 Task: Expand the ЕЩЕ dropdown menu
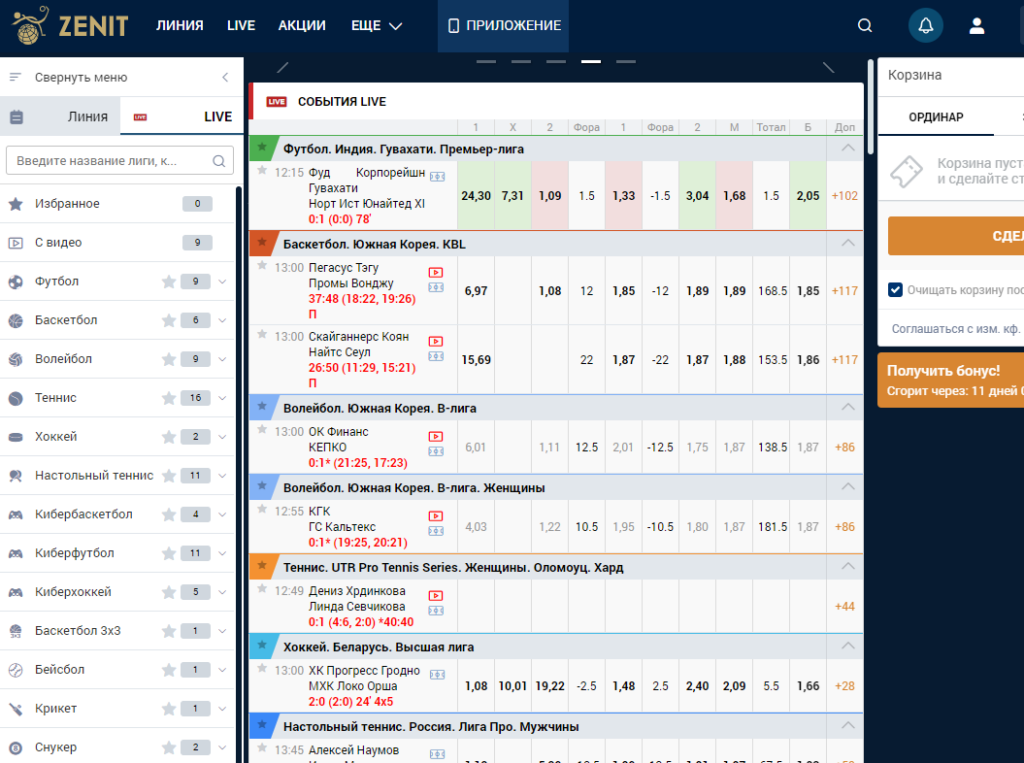(x=376, y=25)
